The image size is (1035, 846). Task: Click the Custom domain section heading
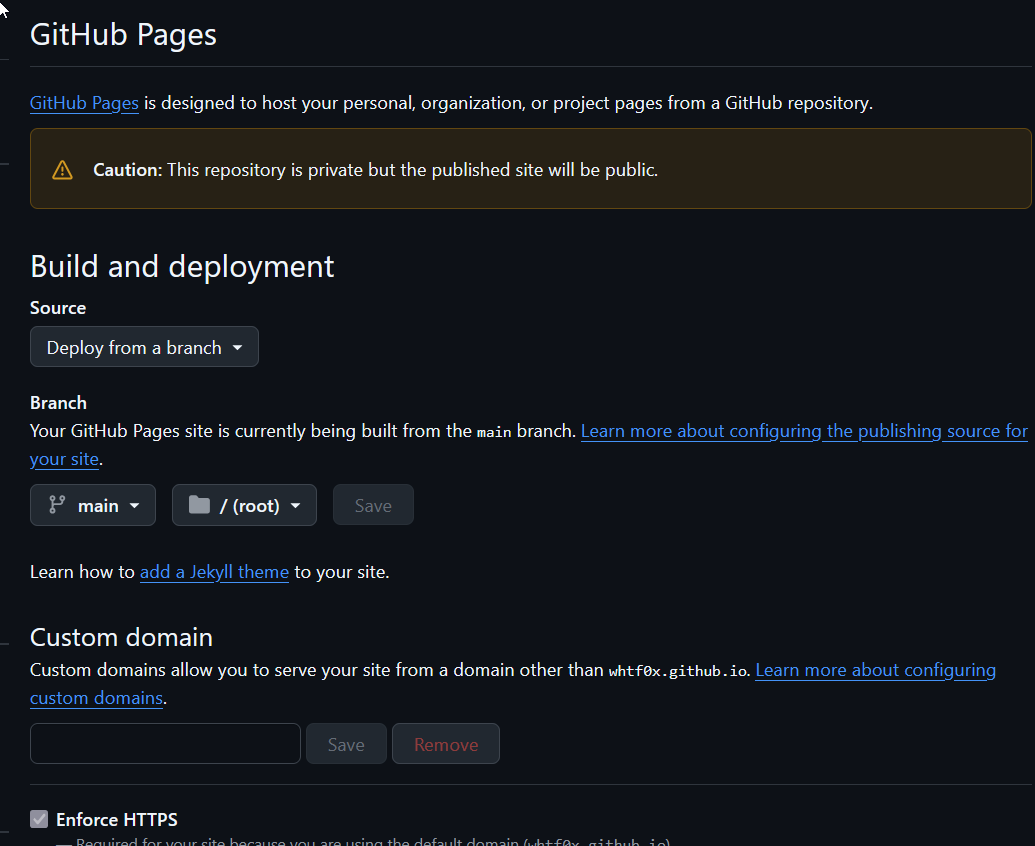pyautogui.click(x=121, y=637)
